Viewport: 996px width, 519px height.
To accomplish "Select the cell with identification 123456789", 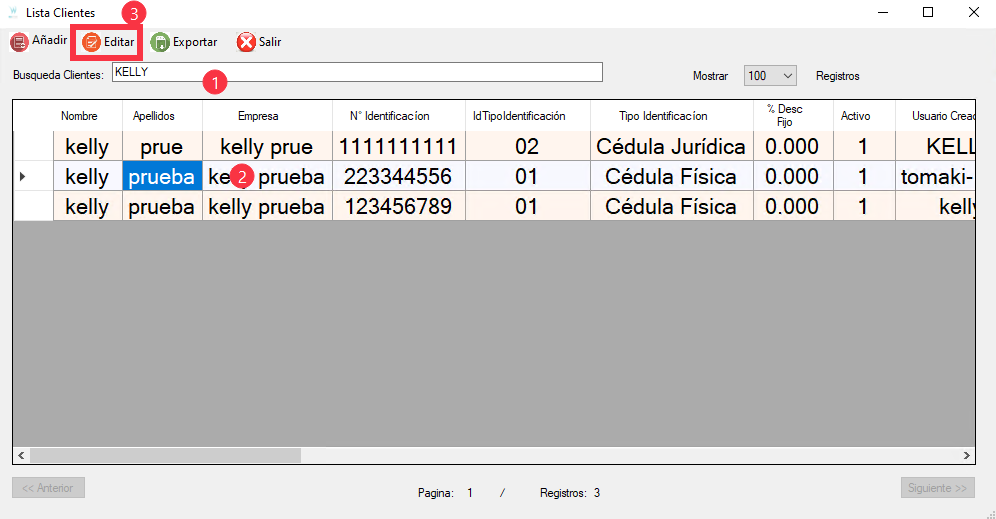I will 398,207.
